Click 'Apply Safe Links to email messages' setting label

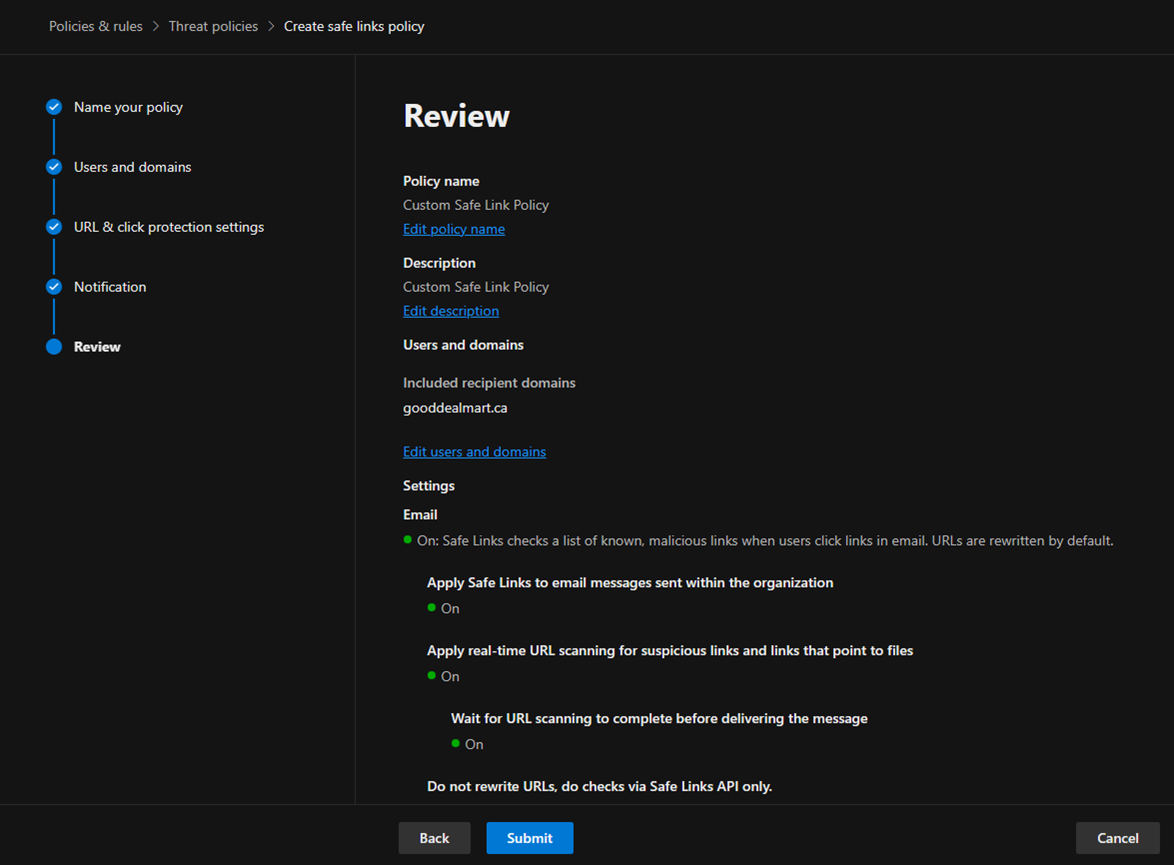(630, 583)
